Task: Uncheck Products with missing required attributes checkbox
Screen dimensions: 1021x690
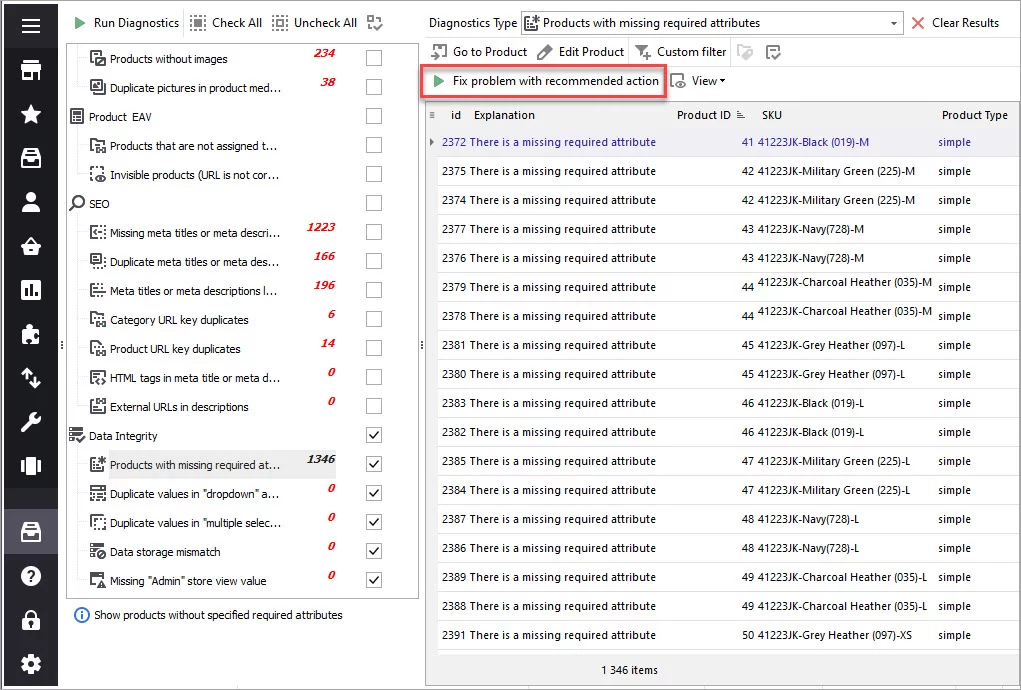Action: (x=374, y=464)
